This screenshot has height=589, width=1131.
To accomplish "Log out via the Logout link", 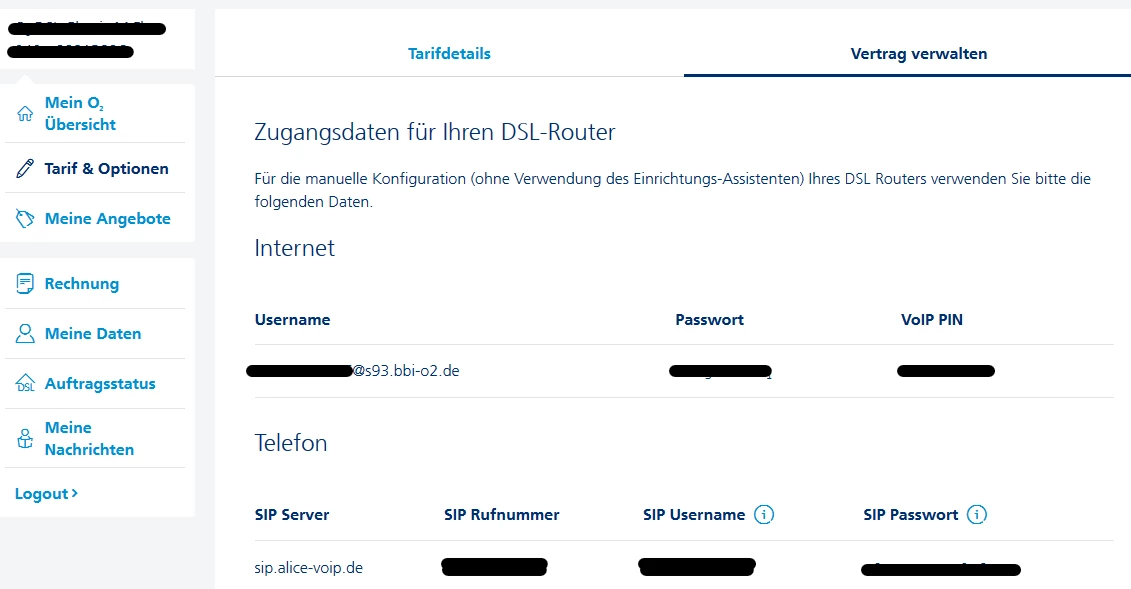I will click(46, 494).
